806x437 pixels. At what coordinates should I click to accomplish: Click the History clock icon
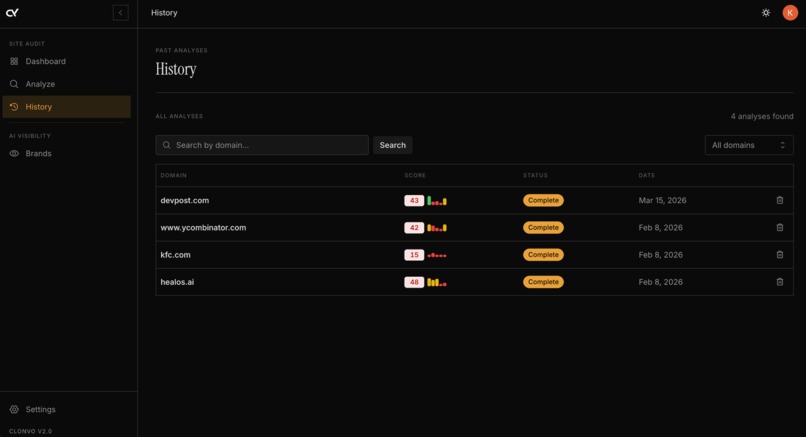pos(14,107)
